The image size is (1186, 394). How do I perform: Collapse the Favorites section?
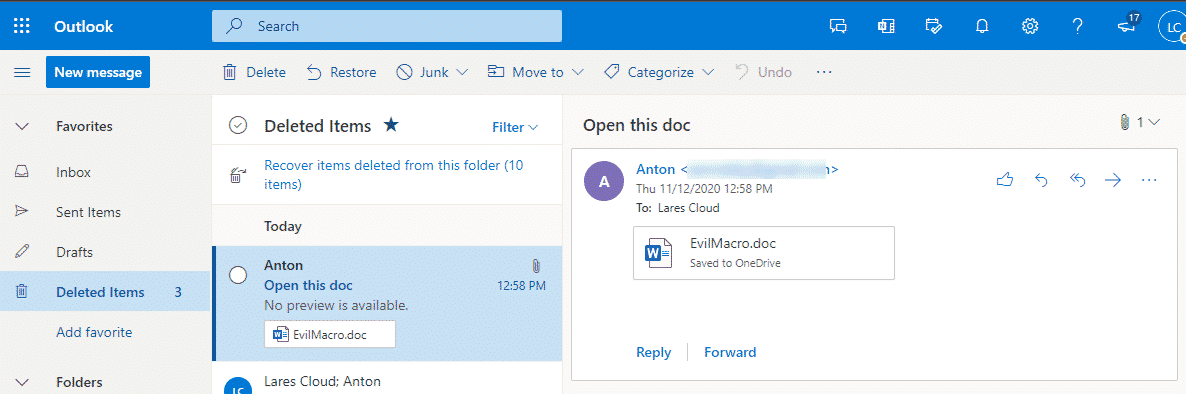22,126
